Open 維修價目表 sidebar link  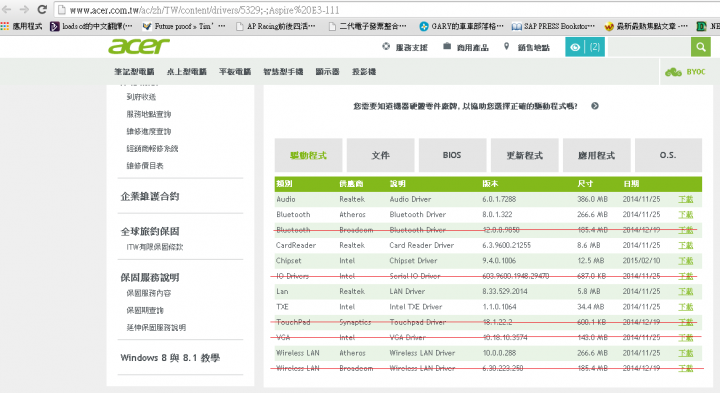click(x=145, y=166)
